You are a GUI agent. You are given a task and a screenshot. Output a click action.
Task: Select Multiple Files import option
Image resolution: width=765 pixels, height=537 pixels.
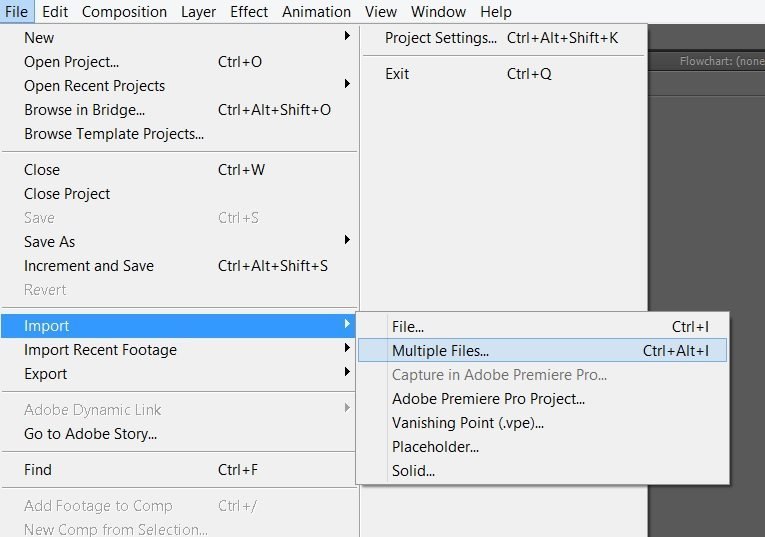pos(543,351)
